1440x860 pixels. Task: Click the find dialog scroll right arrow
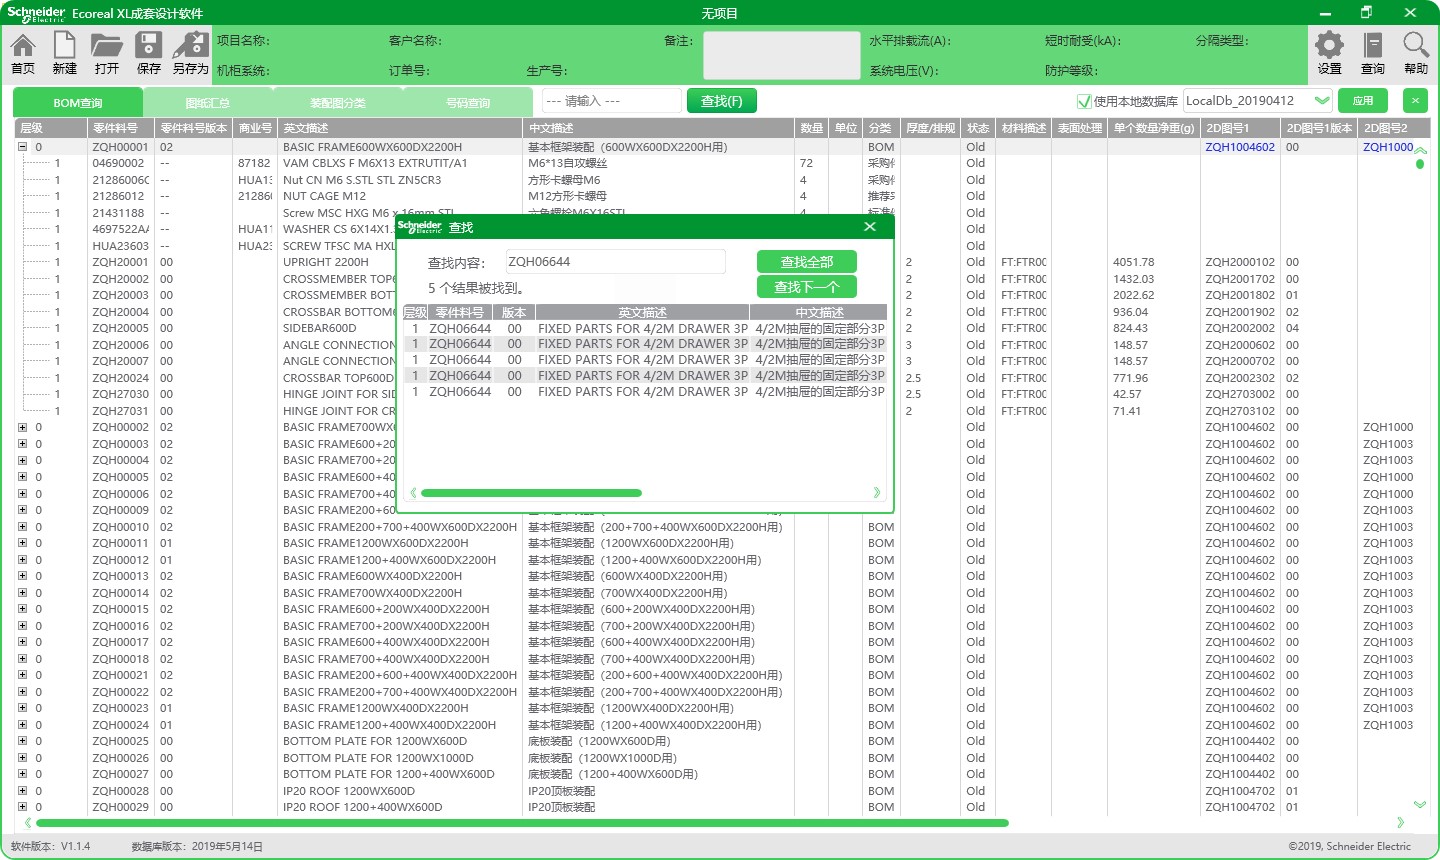tap(877, 493)
